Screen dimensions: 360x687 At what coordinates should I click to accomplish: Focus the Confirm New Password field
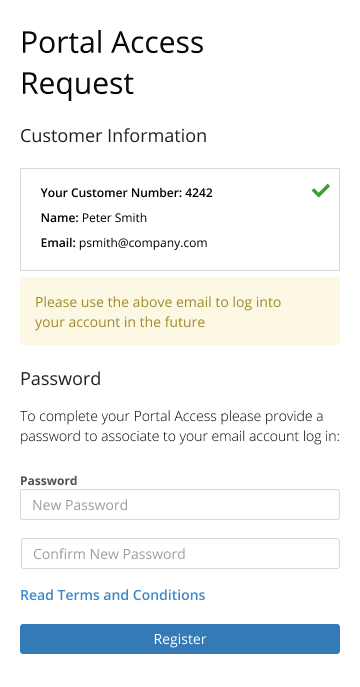click(x=180, y=554)
